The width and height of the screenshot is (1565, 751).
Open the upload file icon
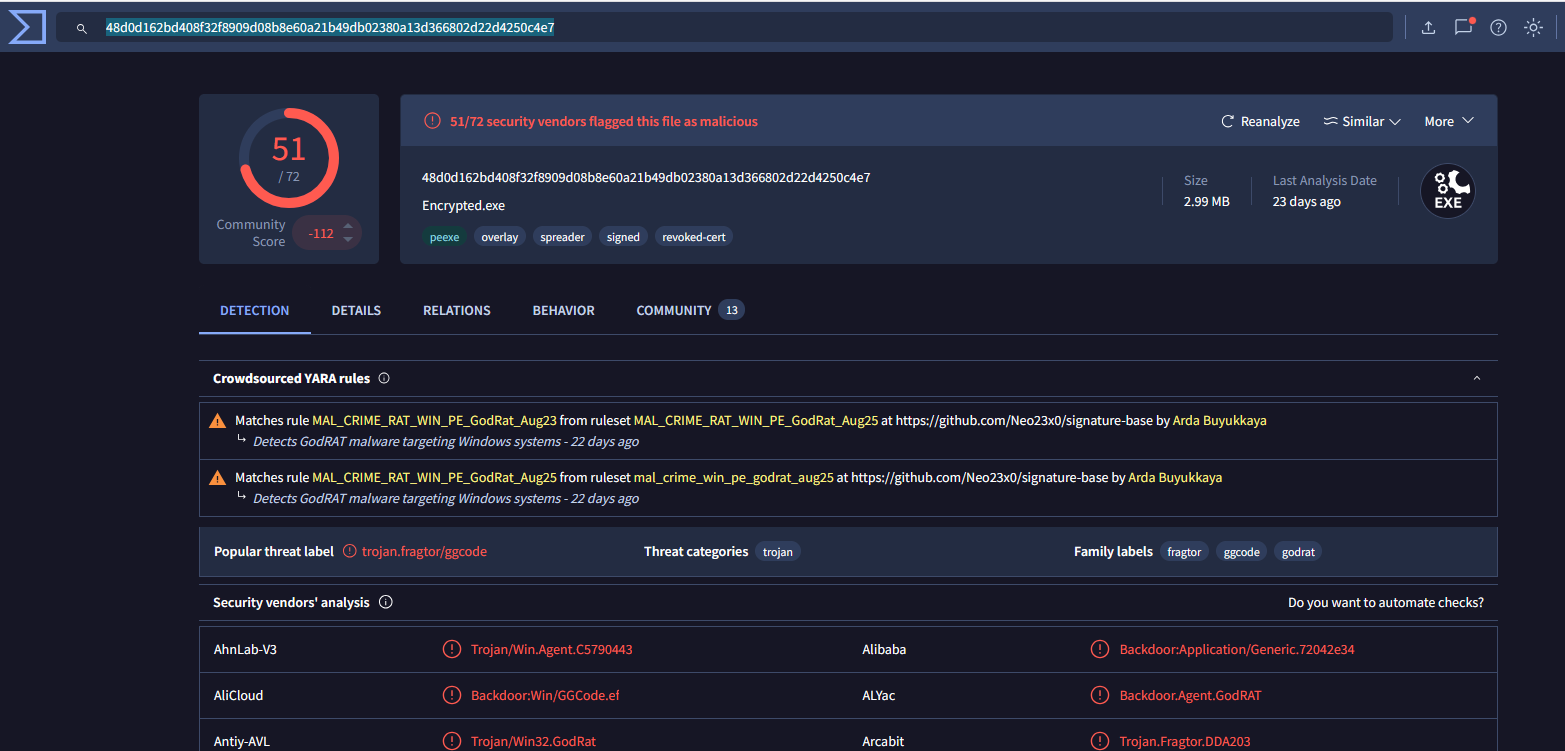pos(1428,28)
